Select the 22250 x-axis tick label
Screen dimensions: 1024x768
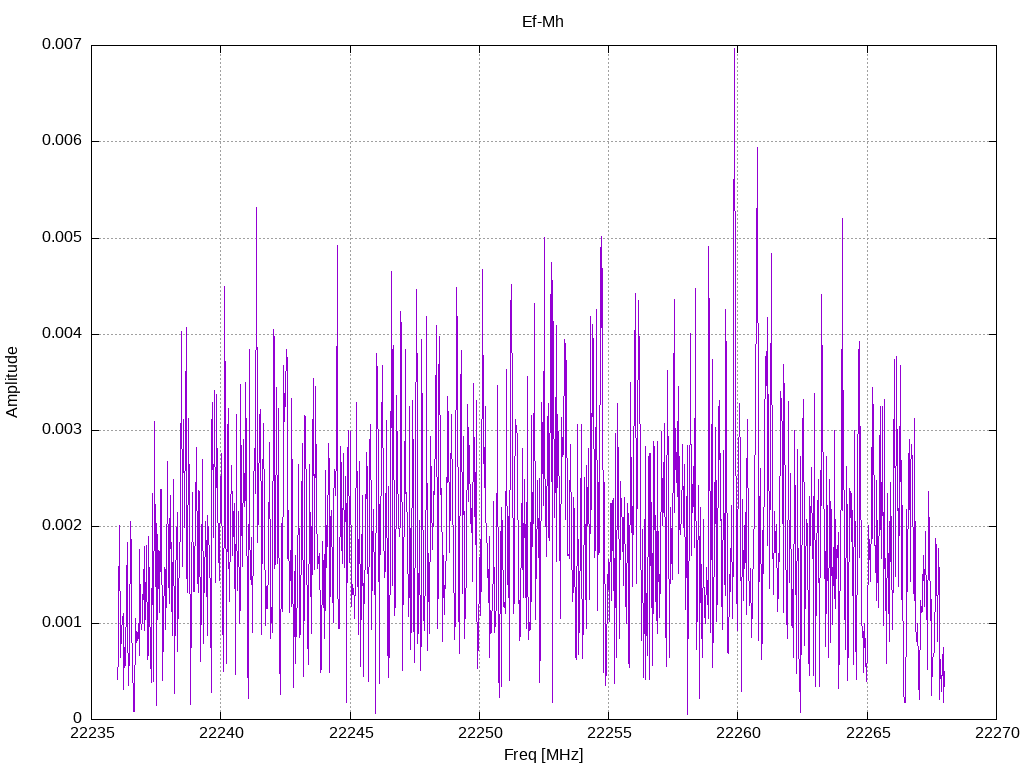click(479, 734)
